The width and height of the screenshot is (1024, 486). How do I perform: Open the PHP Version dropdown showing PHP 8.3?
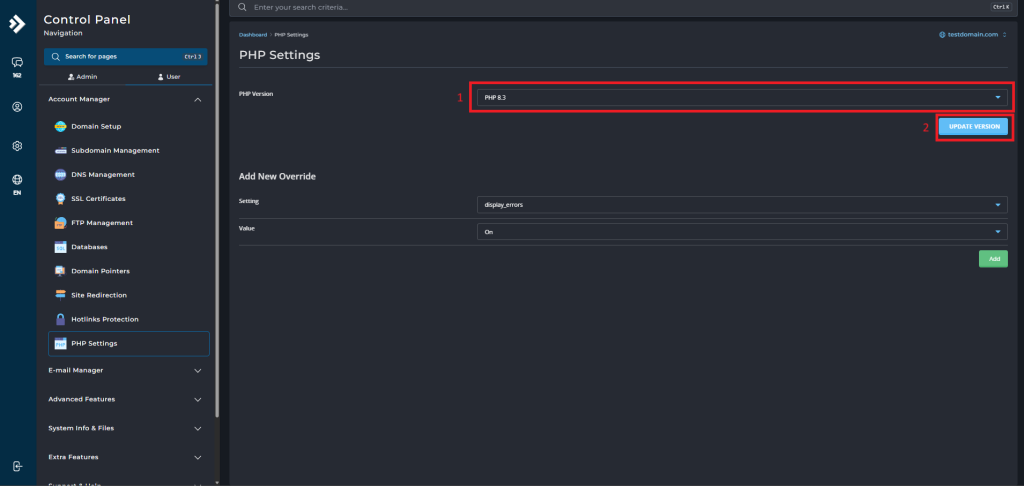coord(742,98)
